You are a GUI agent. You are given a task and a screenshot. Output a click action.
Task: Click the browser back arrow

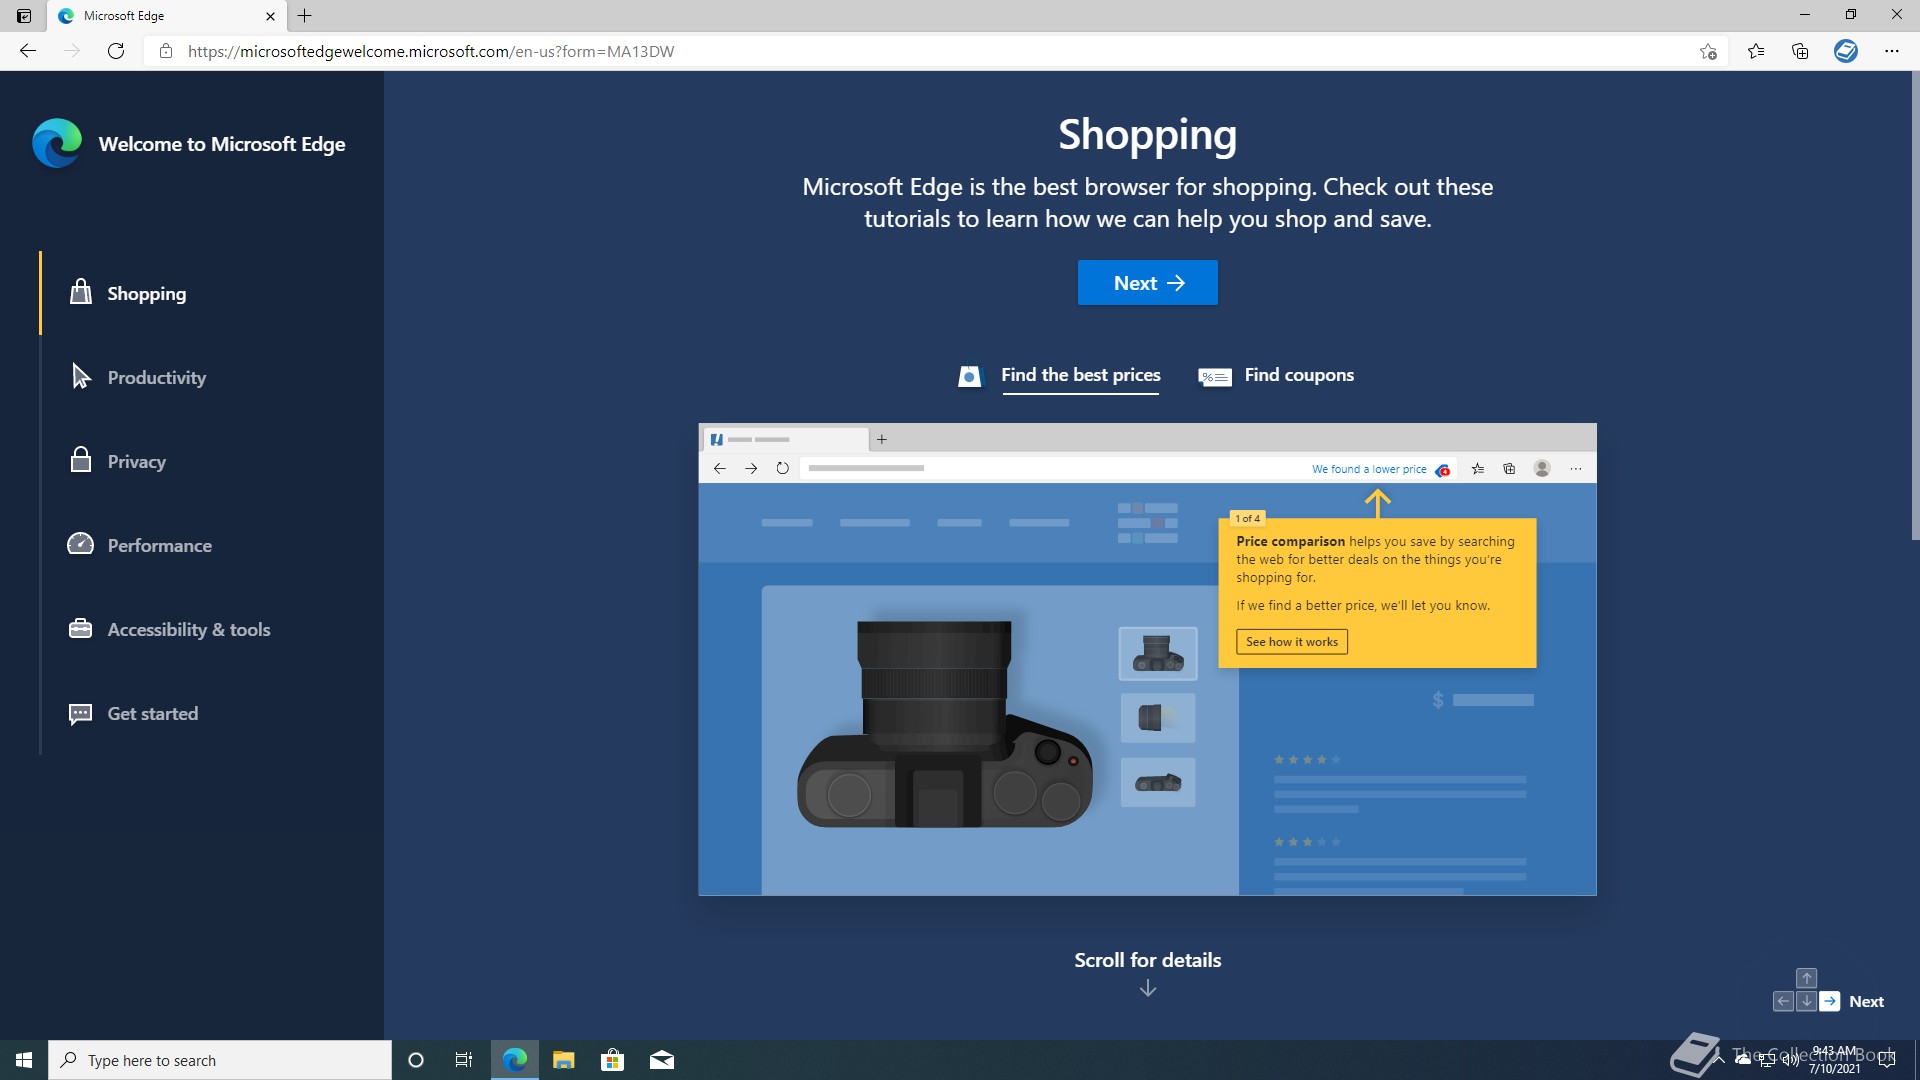pos(28,51)
